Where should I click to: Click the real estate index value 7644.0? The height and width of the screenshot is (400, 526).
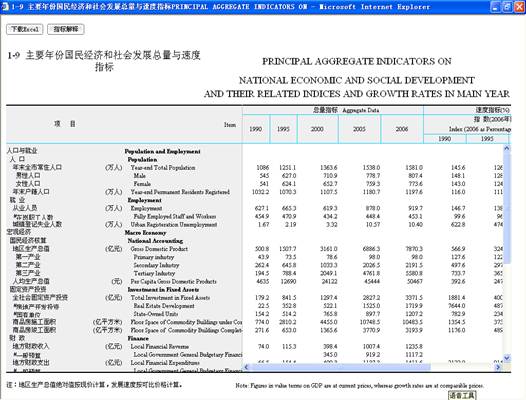point(457,306)
